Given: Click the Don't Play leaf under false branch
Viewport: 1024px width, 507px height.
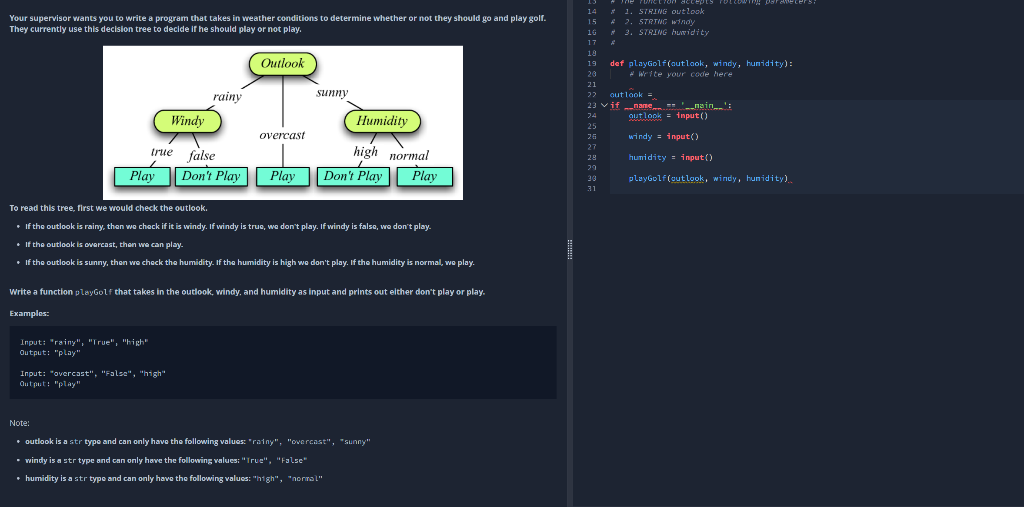Looking at the screenshot, I should 211,176.
